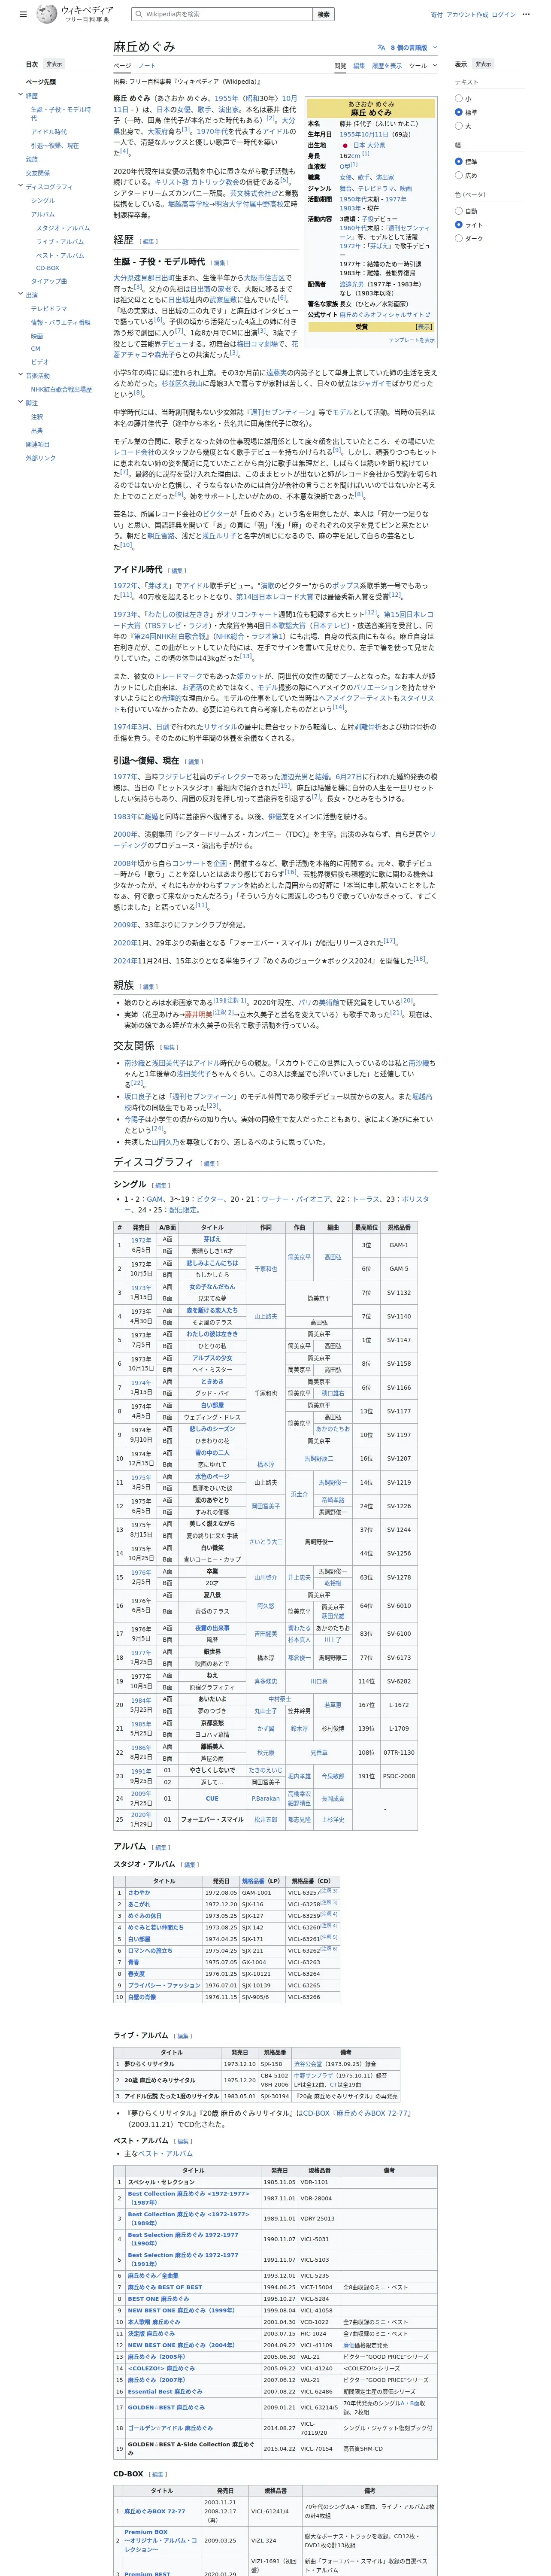Edit the 経歴 section
The width and height of the screenshot is (551, 2576).
(x=149, y=241)
